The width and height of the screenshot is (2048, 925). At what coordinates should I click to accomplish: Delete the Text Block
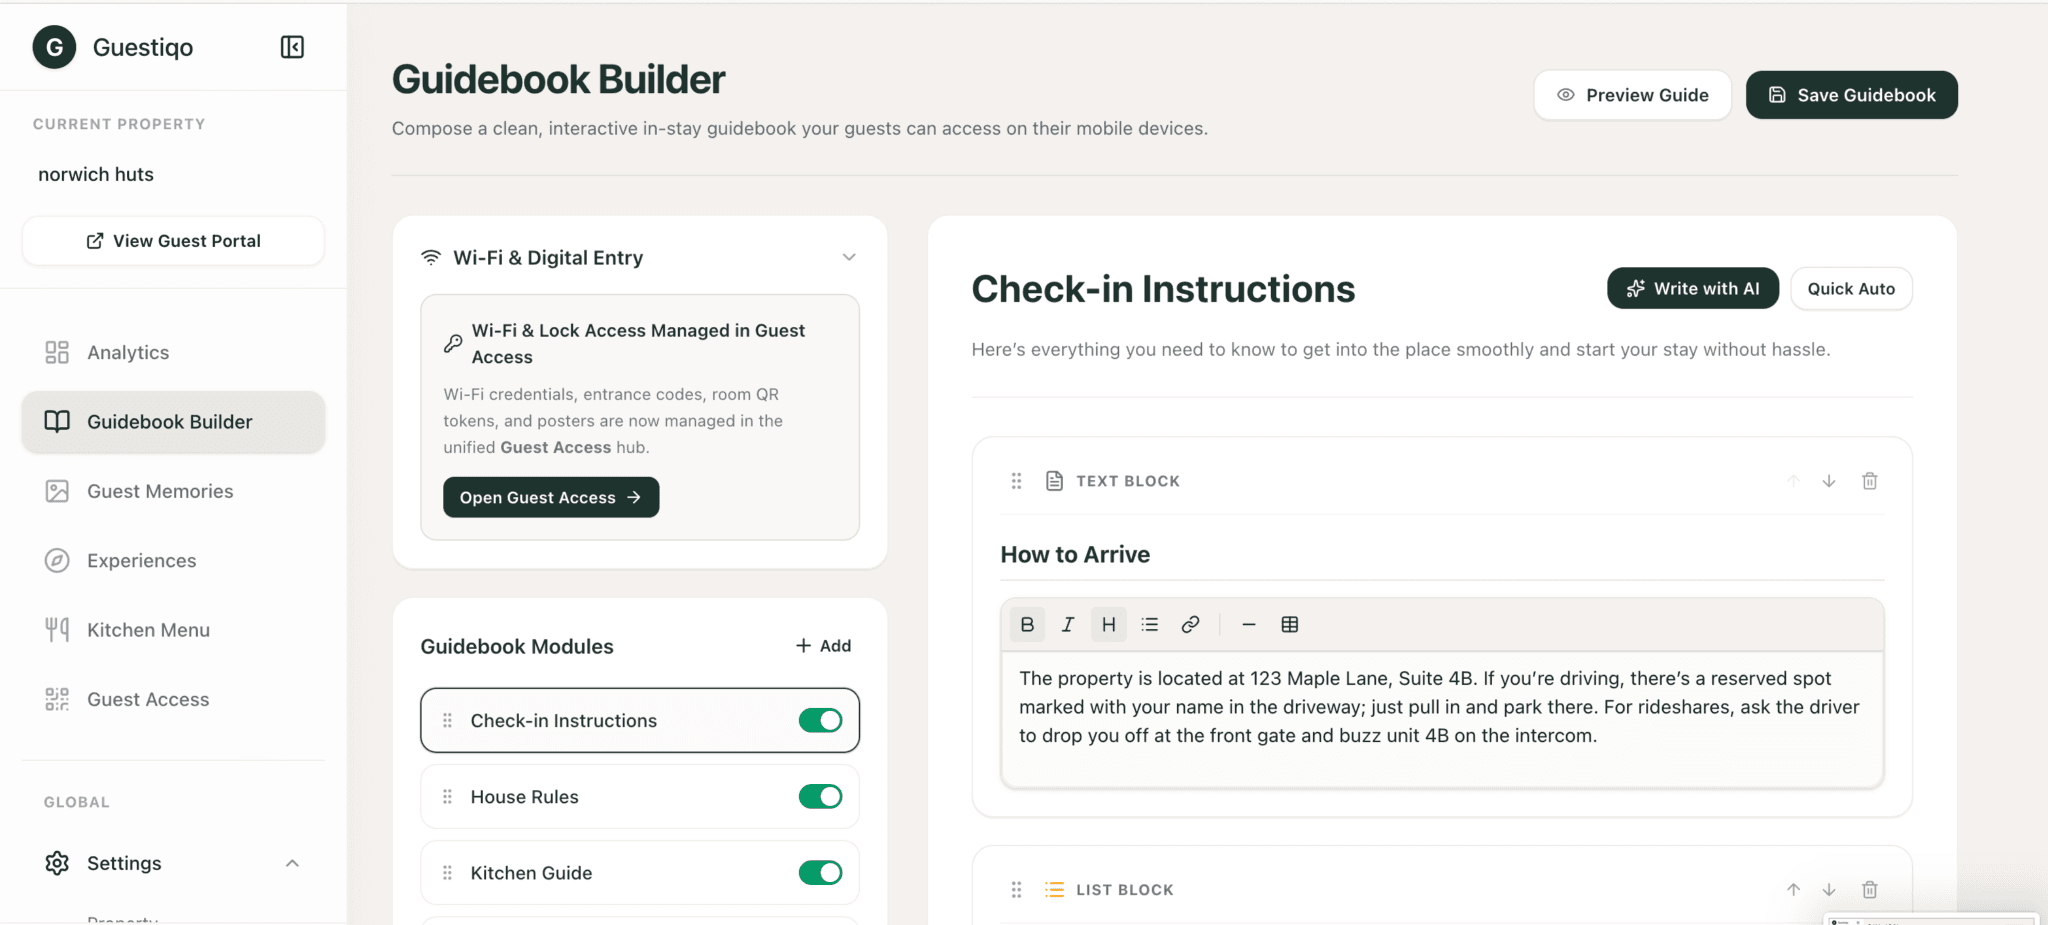(1869, 481)
